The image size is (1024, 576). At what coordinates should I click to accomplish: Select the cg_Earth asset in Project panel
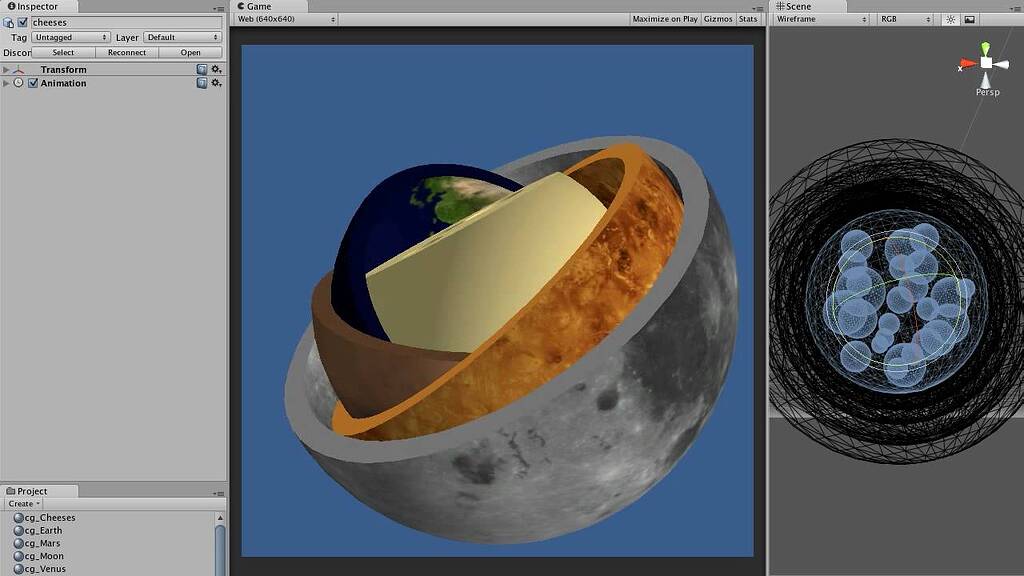(44, 530)
